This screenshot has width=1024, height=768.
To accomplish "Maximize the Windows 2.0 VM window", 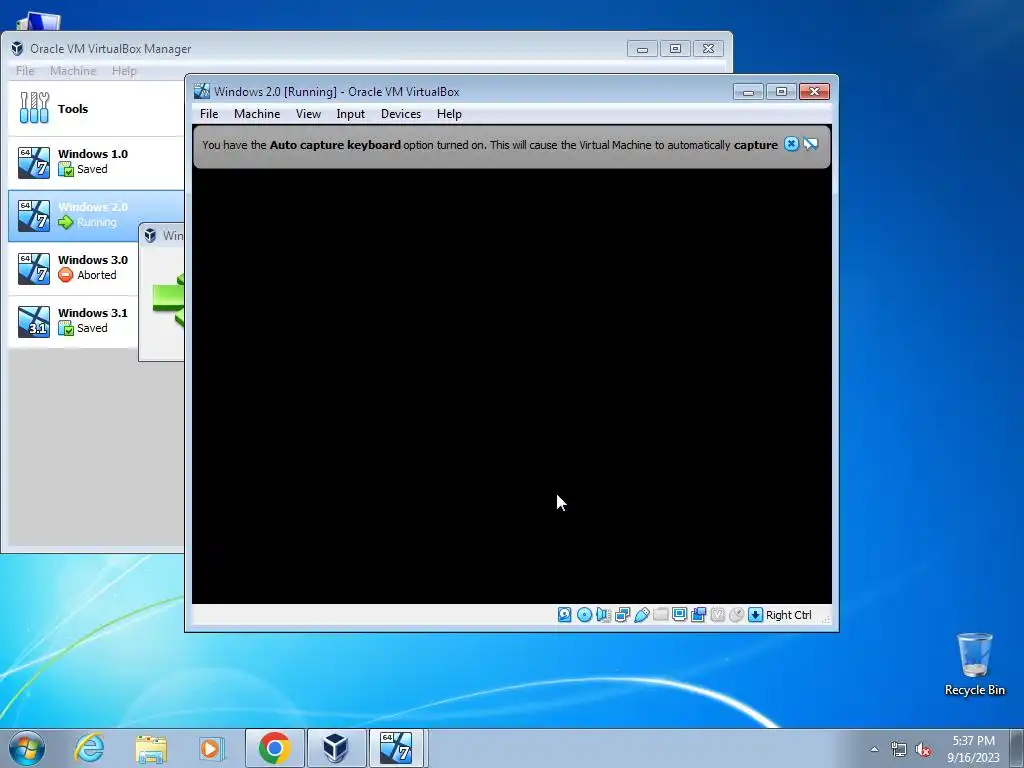I will [781, 91].
